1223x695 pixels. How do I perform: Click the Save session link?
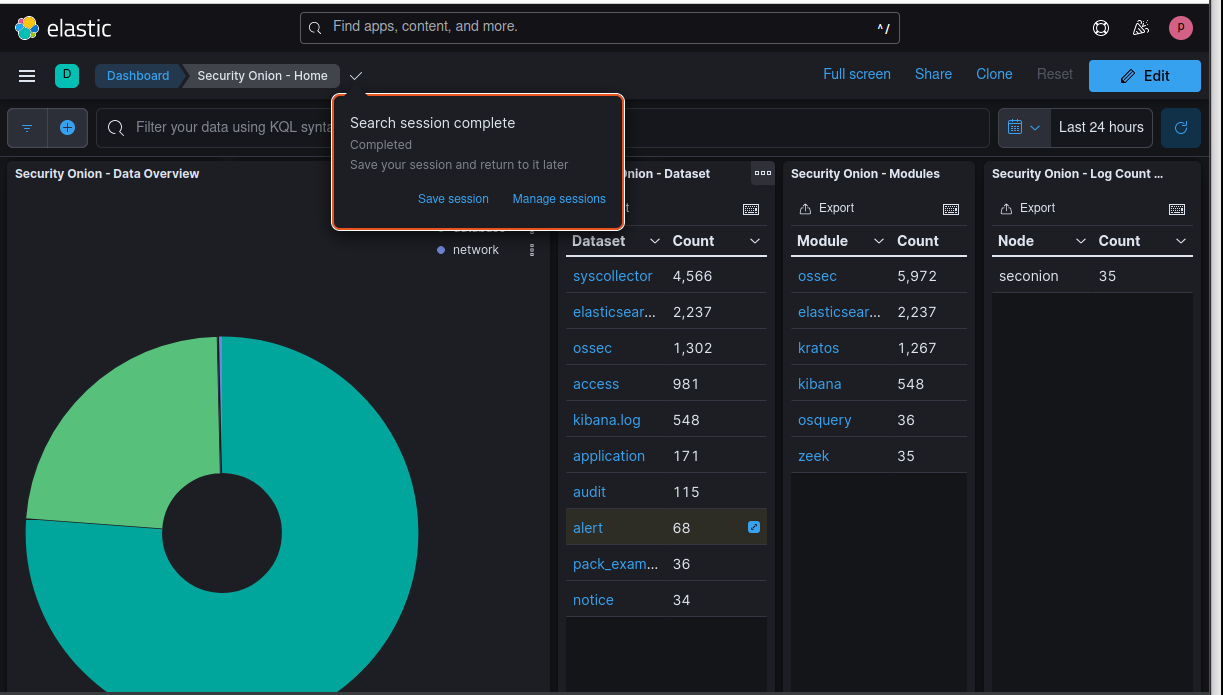click(x=453, y=199)
